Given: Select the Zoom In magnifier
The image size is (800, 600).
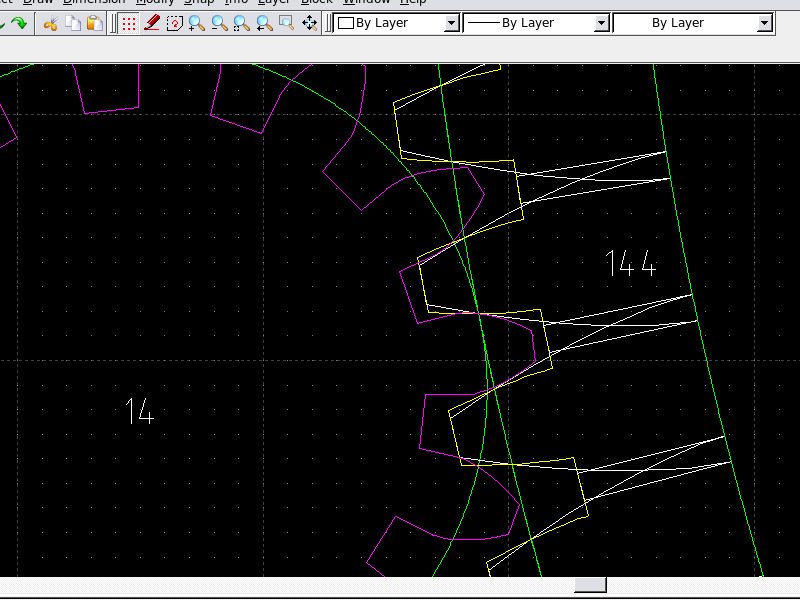Looking at the screenshot, I should point(196,22).
